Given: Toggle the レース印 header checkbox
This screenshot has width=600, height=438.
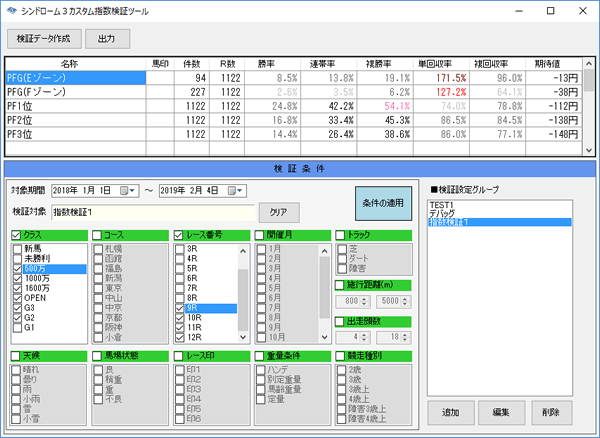Looking at the screenshot, I should coord(178,356).
